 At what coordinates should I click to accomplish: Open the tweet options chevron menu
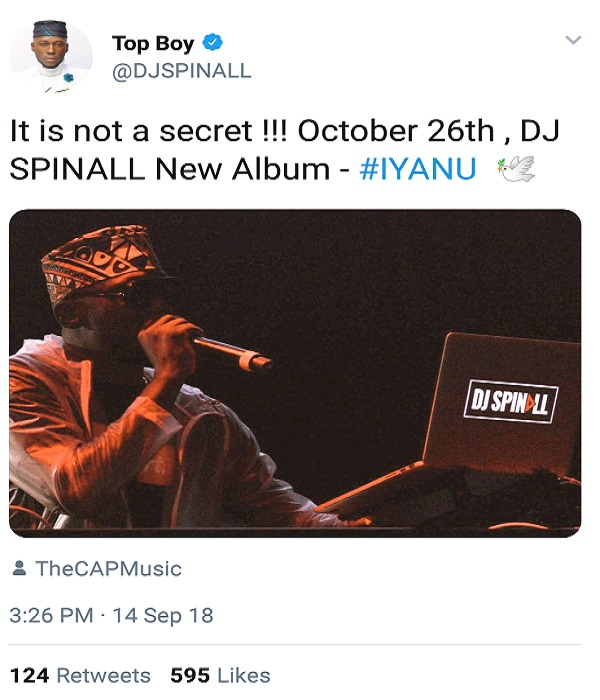point(573,40)
